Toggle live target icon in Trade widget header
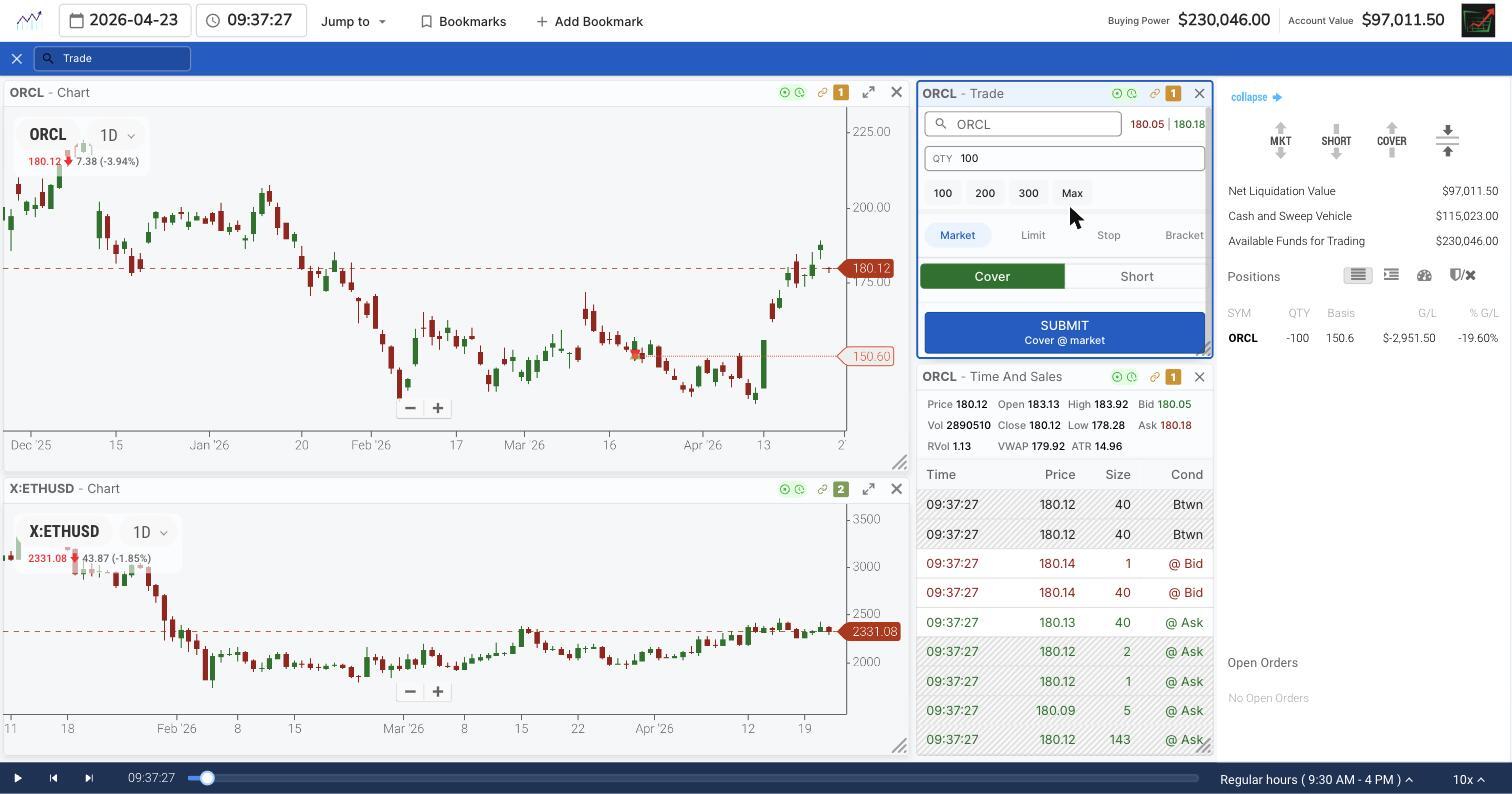The width and height of the screenshot is (1512, 794). tap(1117, 94)
